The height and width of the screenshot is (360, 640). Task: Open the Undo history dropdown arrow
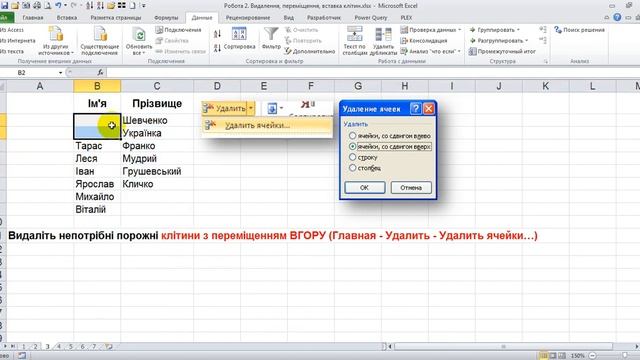[x=65, y=6]
